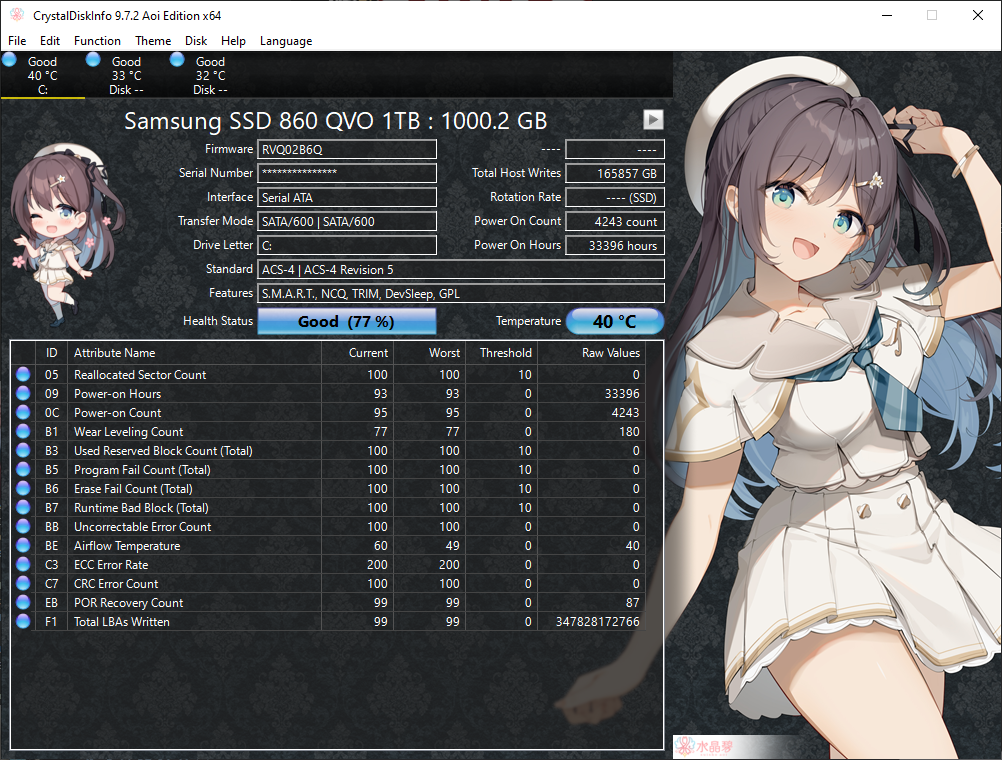Select the Wear Leveling Count attribute name

click(x=128, y=431)
